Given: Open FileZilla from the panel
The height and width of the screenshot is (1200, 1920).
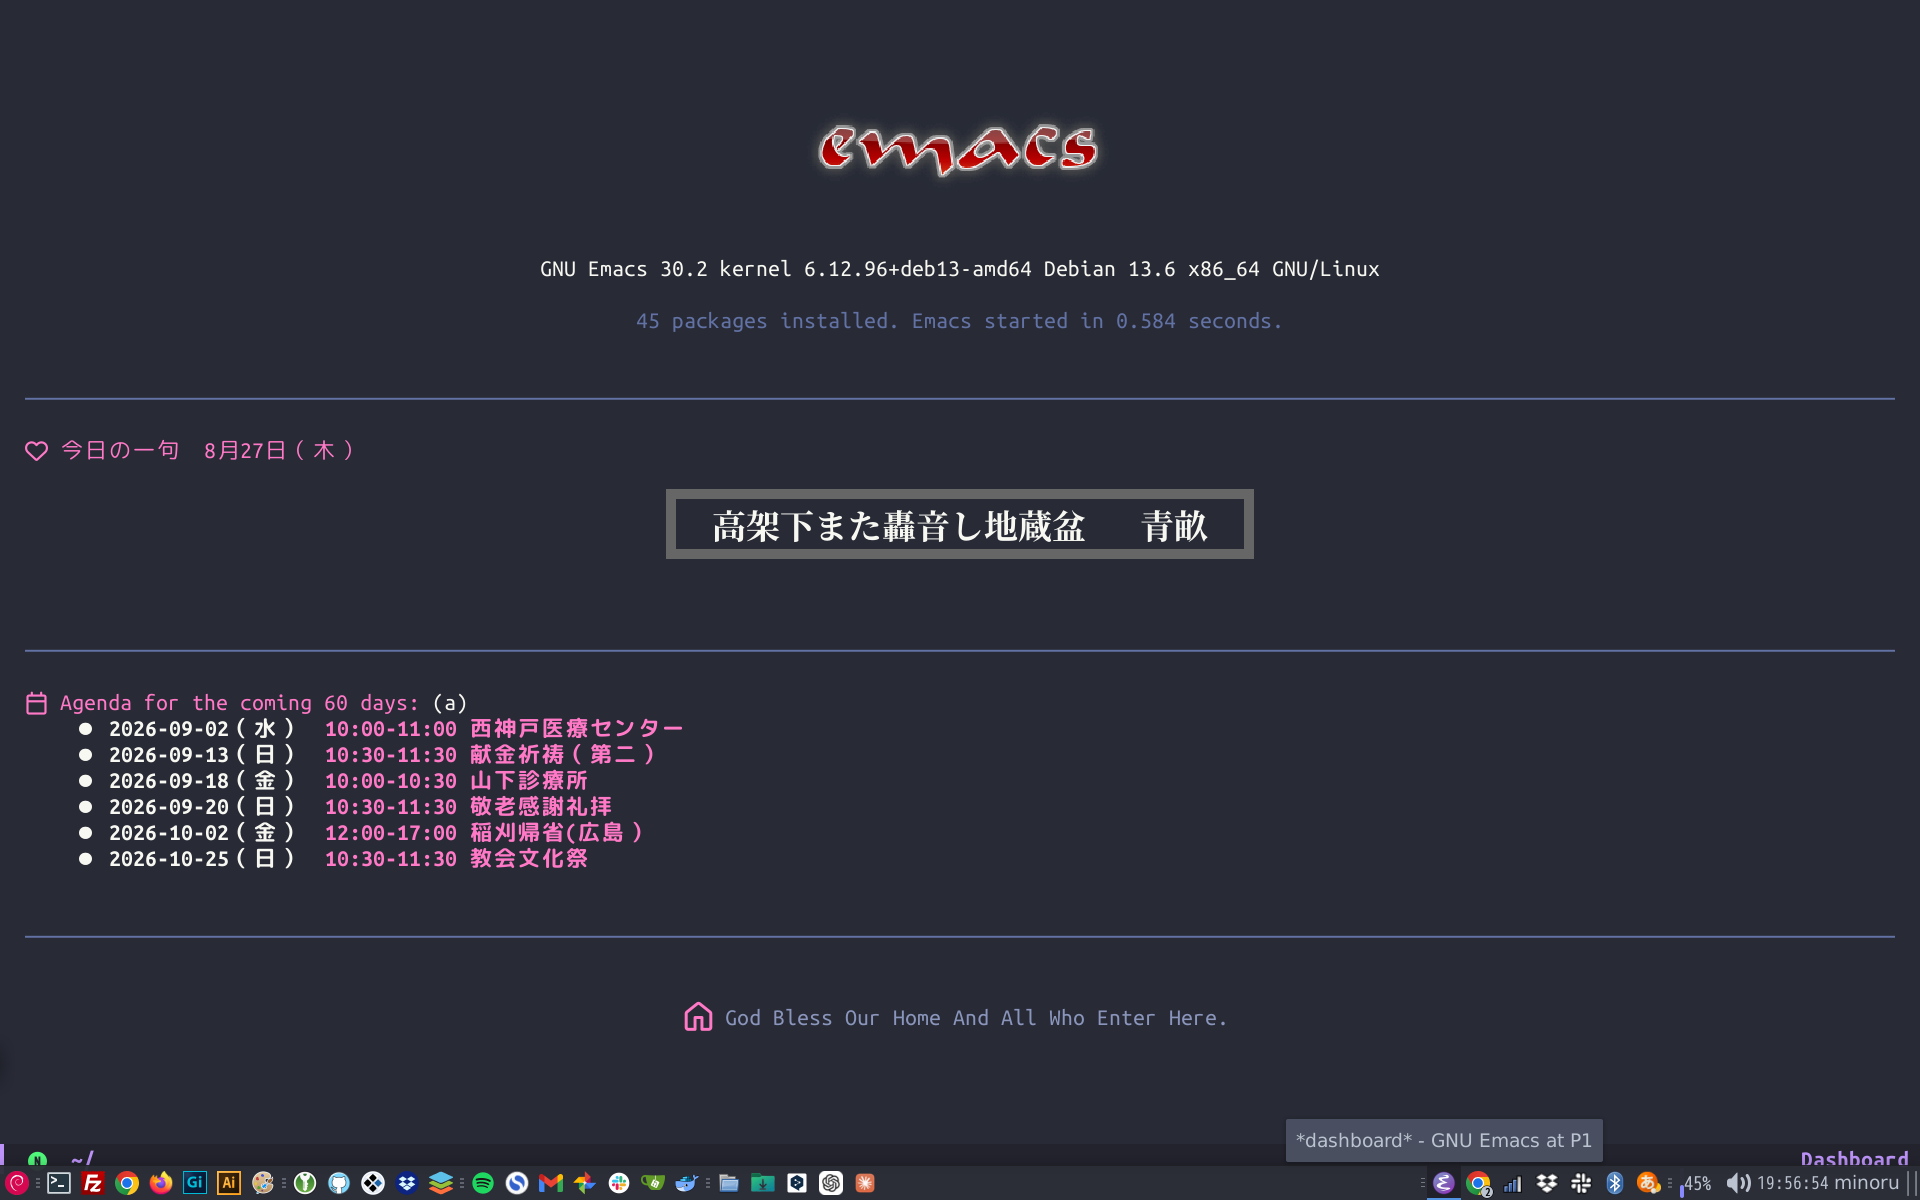Looking at the screenshot, I should point(93,1183).
